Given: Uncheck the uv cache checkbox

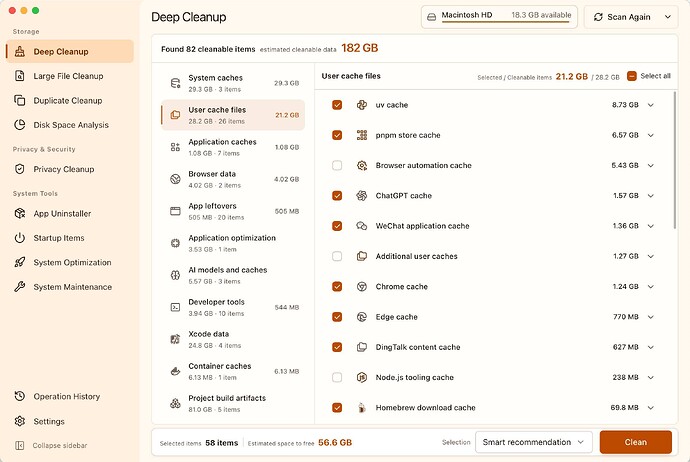Looking at the screenshot, I should [337, 105].
